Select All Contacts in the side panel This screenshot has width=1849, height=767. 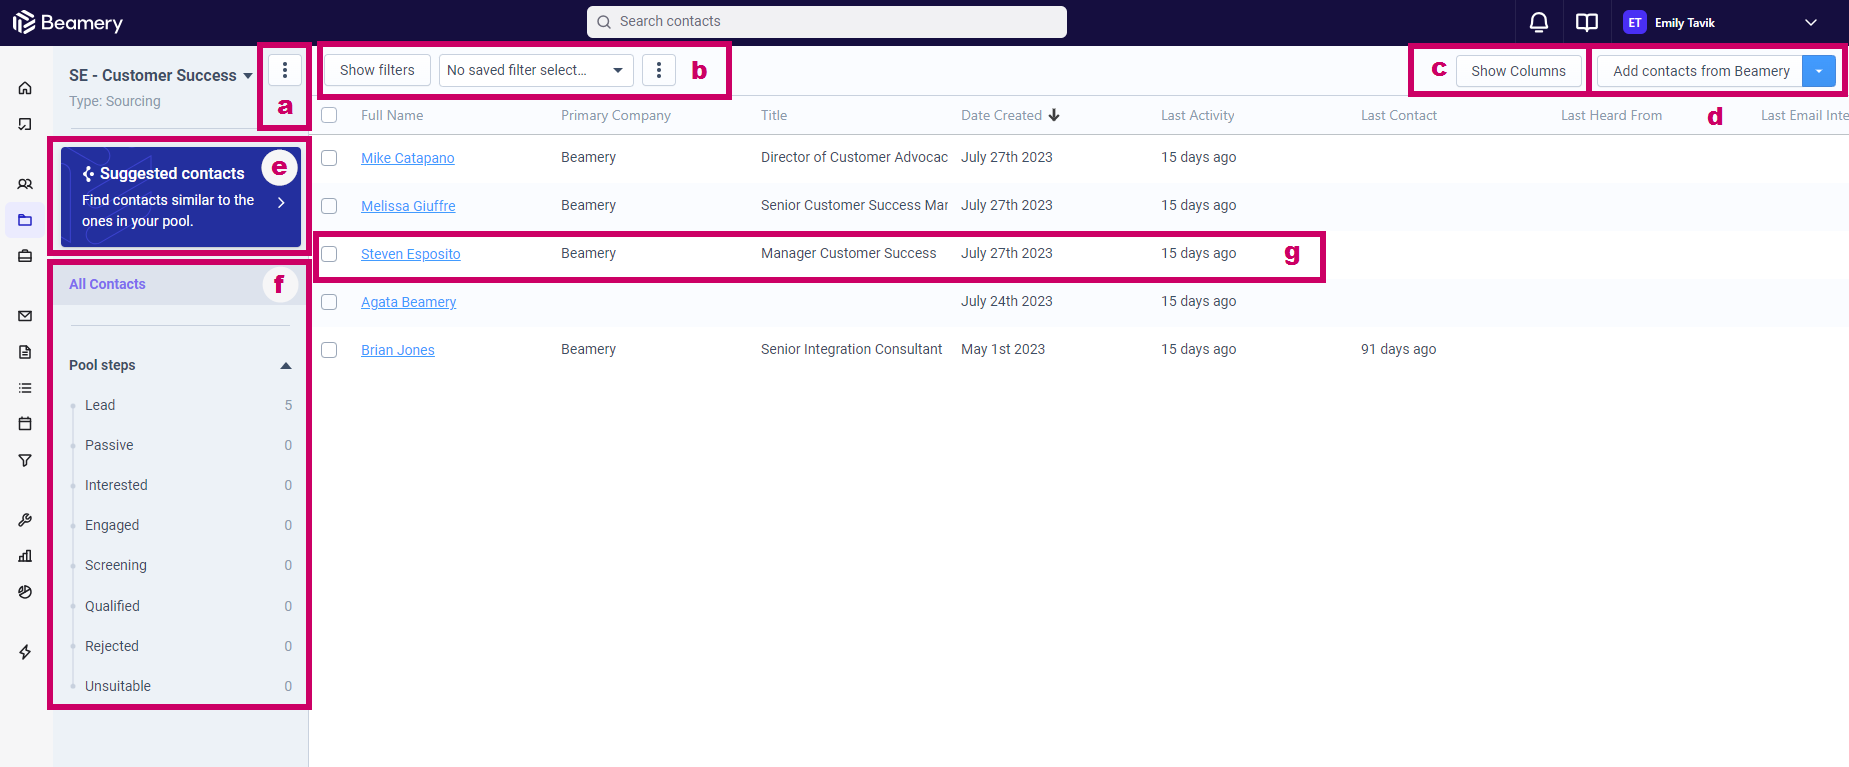coord(180,284)
